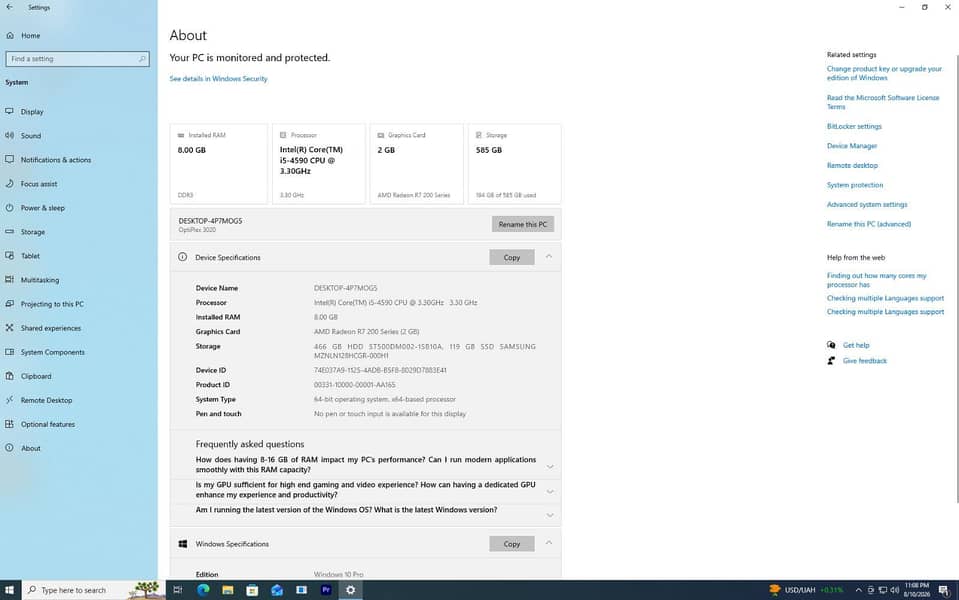Screen dimensions: 959x600
Task: Click the volume speaker tray icon
Action: coord(895,590)
